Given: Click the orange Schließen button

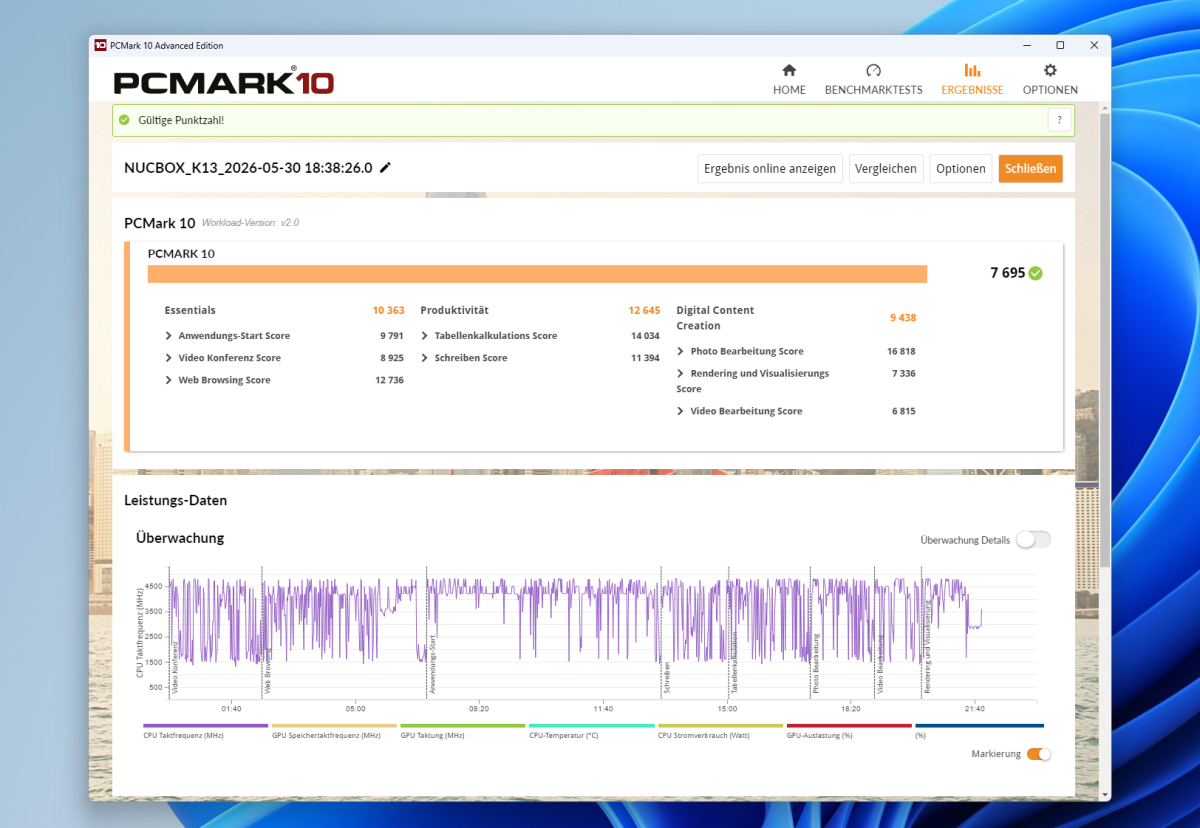Looking at the screenshot, I should [1031, 169].
